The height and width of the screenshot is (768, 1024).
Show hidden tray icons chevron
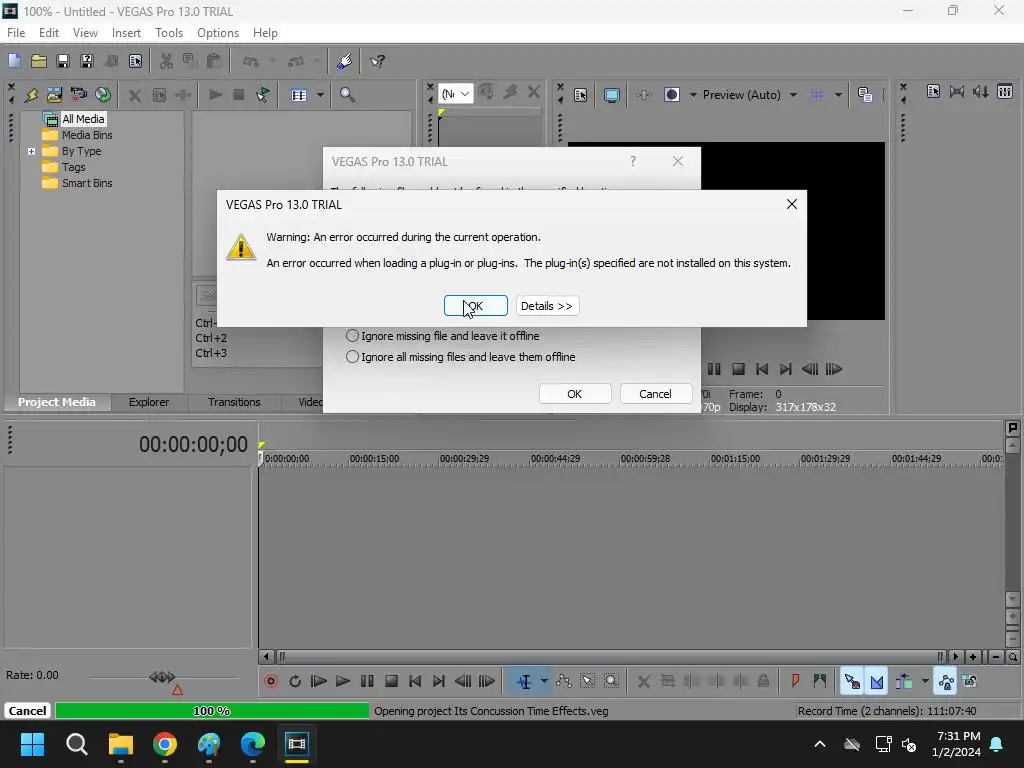point(820,744)
